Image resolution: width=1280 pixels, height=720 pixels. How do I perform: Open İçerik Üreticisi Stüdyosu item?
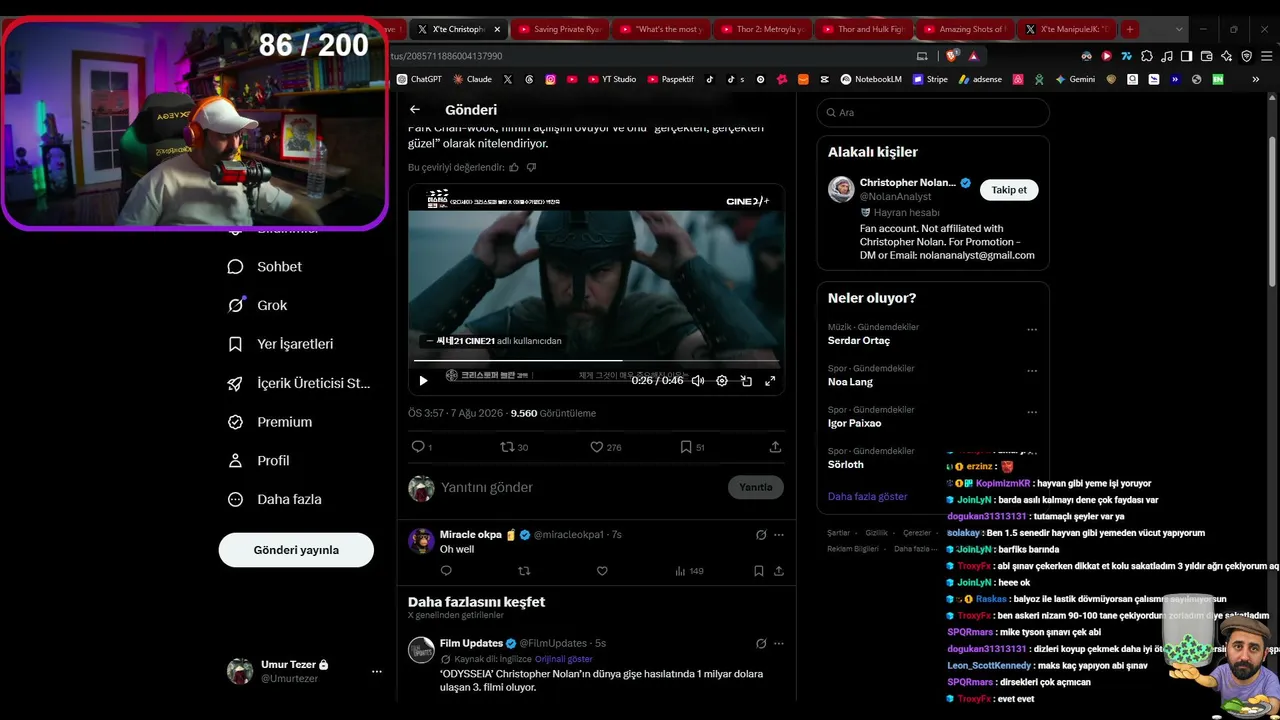299,383
